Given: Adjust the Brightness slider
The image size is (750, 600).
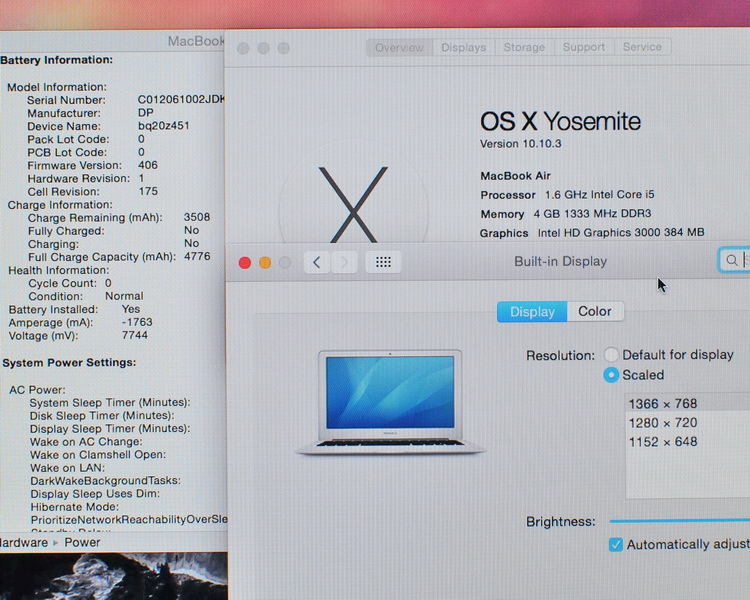Looking at the screenshot, I should click(x=679, y=521).
